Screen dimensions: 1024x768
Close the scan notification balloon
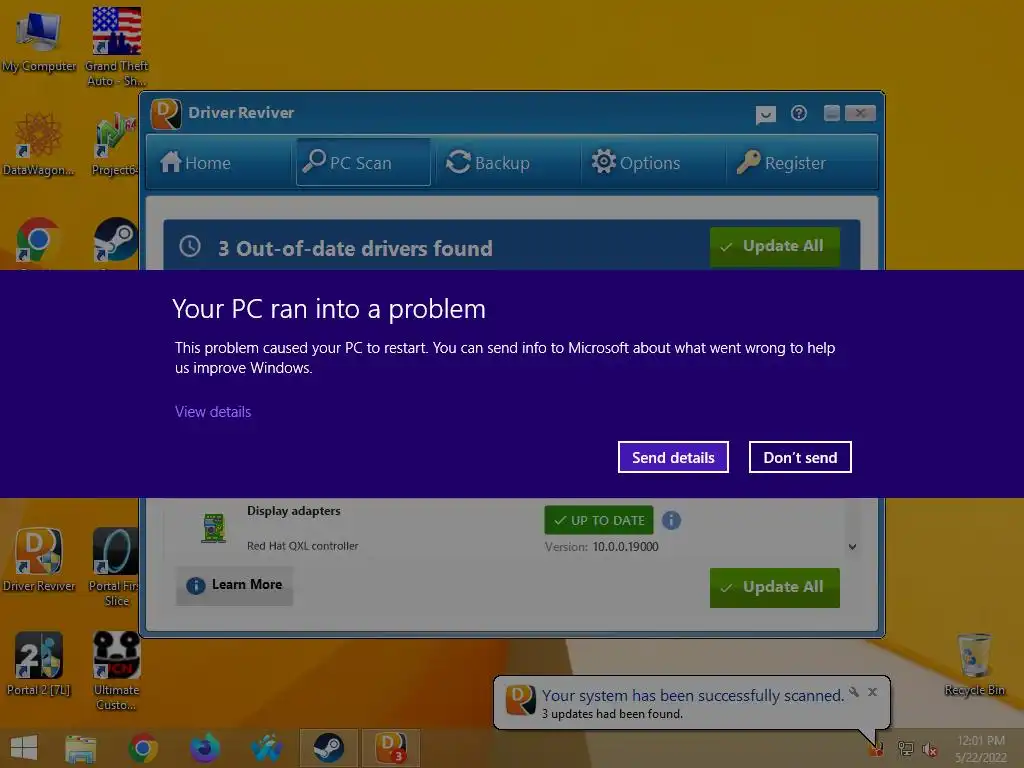(872, 692)
